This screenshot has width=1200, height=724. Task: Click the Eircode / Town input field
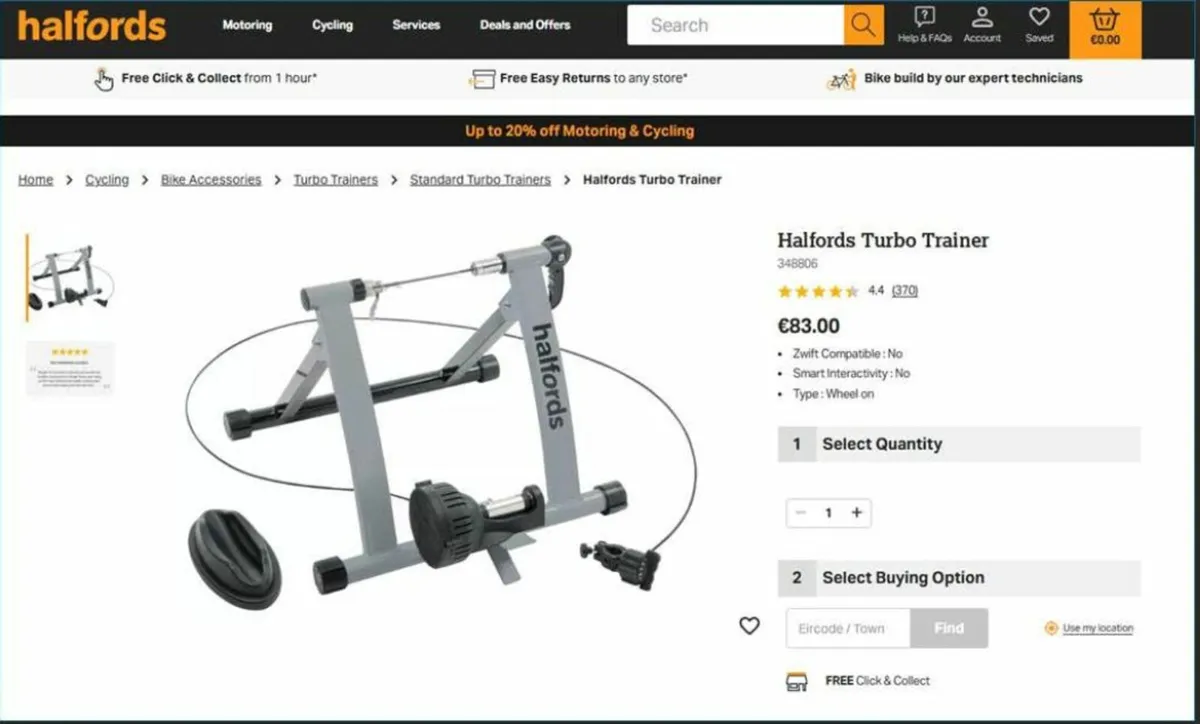[848, 628]
